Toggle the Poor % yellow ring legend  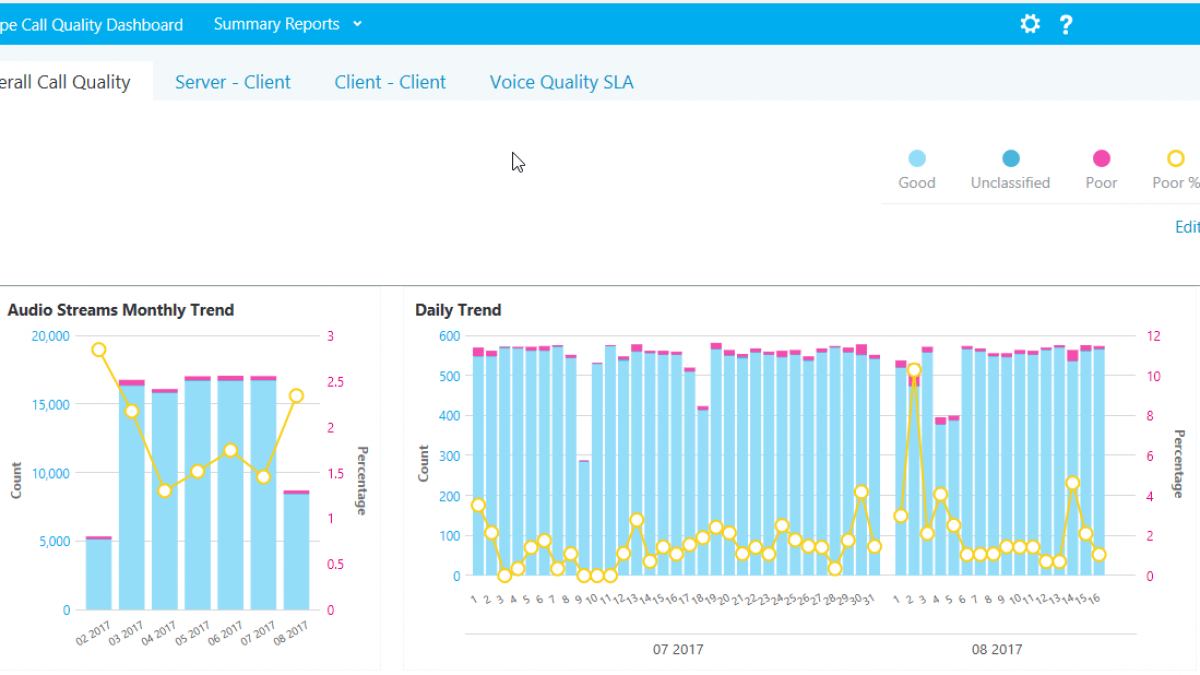[1176, 158]
